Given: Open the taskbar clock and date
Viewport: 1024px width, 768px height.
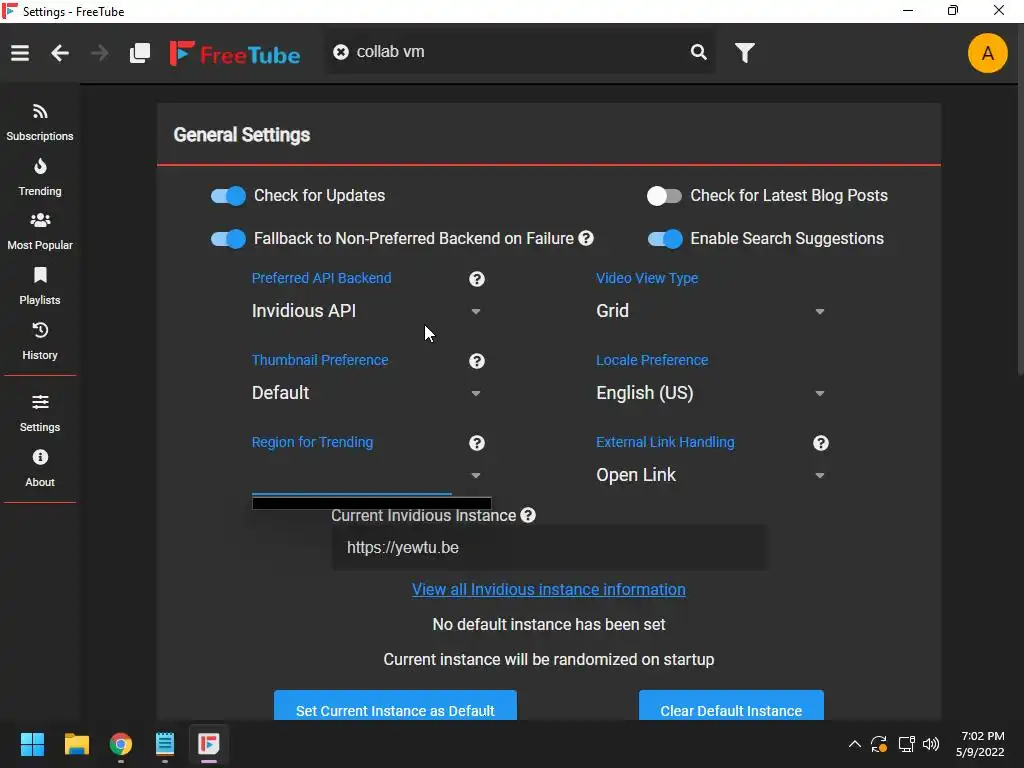Looking at the screenshot, I should [980, 744].
